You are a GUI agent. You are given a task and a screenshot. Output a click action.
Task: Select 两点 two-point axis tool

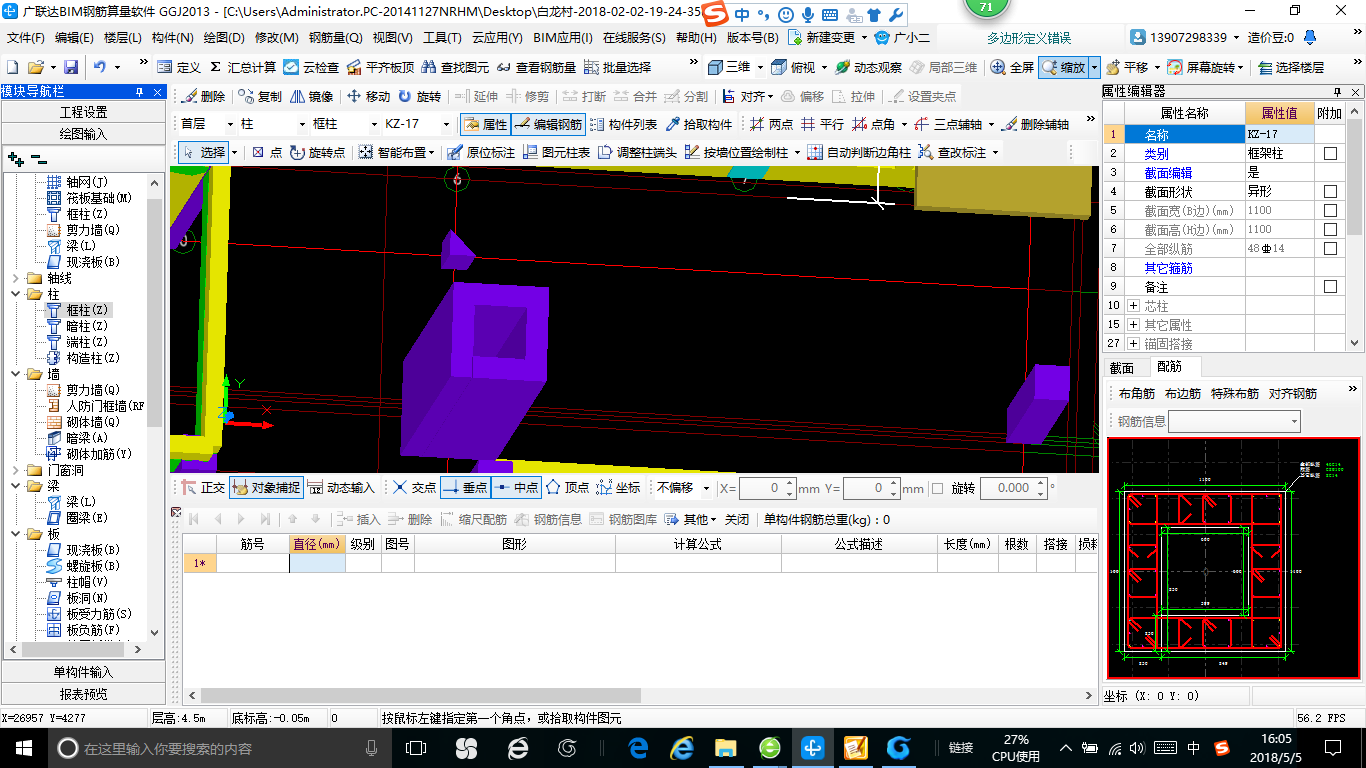(771, 124)
